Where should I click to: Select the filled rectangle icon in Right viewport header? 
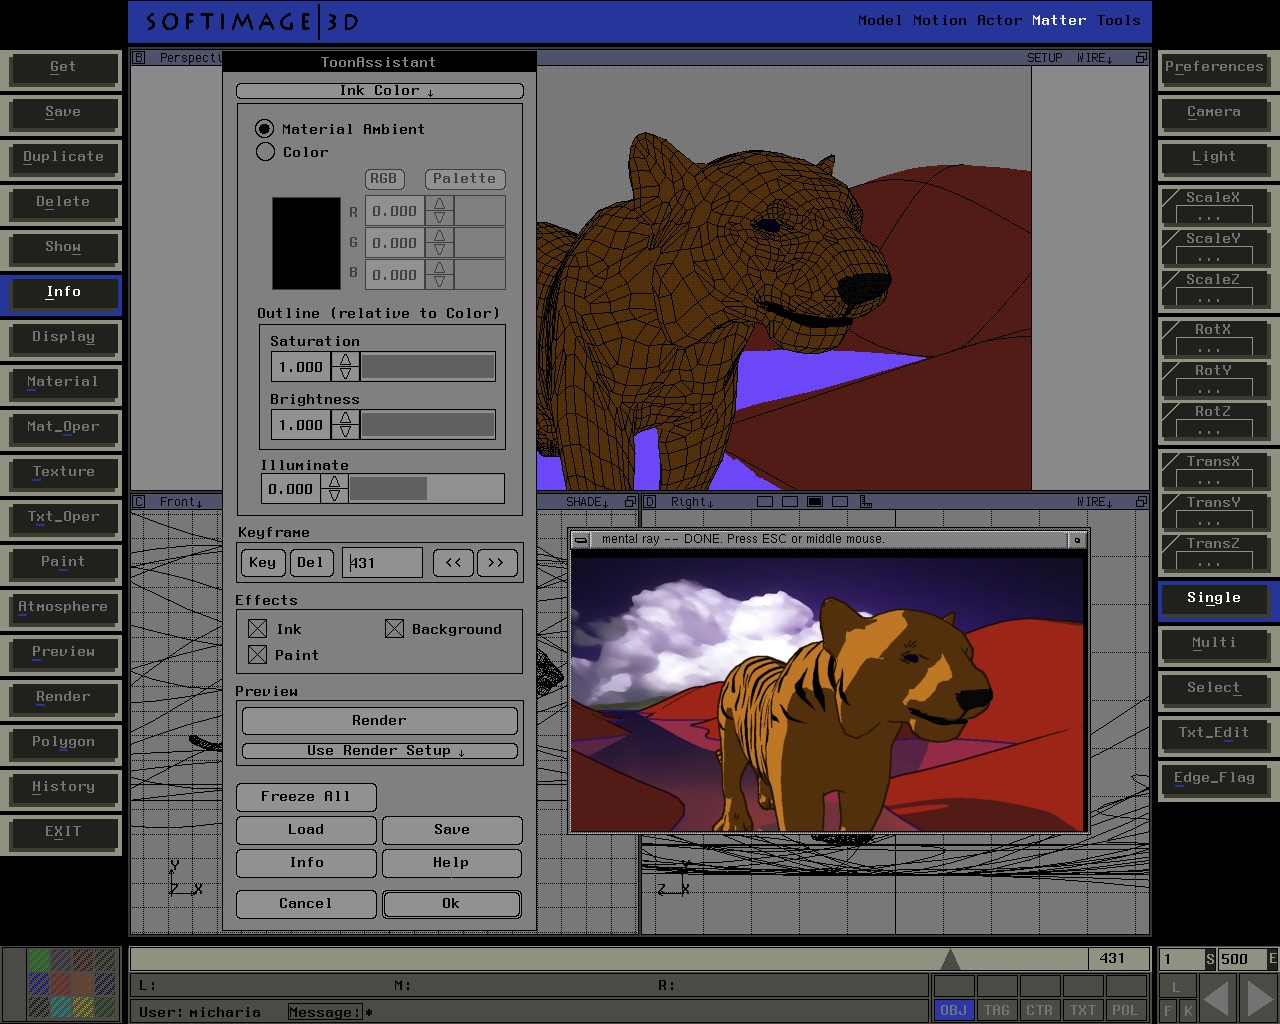coord(815,502)
